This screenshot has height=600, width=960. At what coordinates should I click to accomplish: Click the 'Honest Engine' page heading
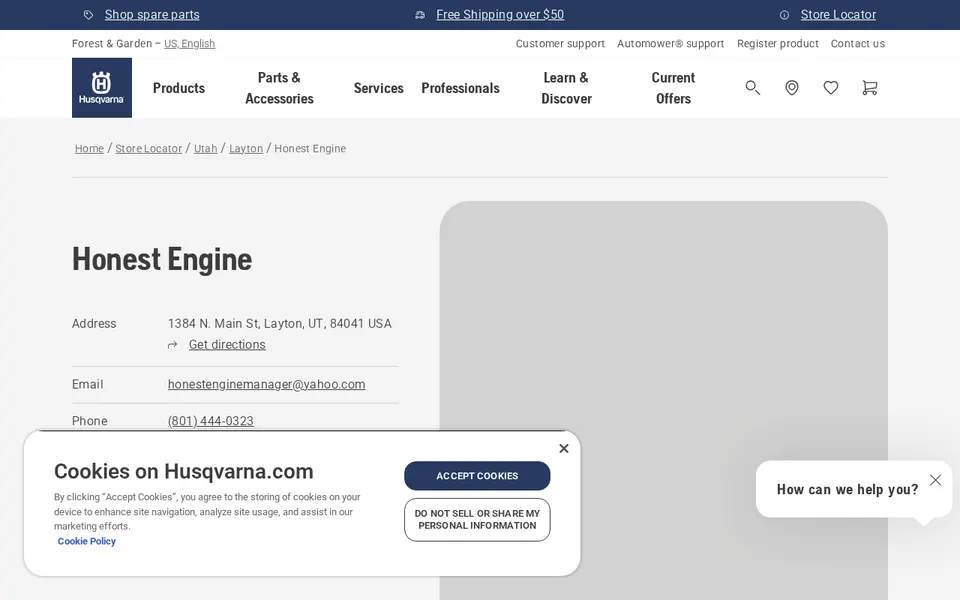[162, 259]
